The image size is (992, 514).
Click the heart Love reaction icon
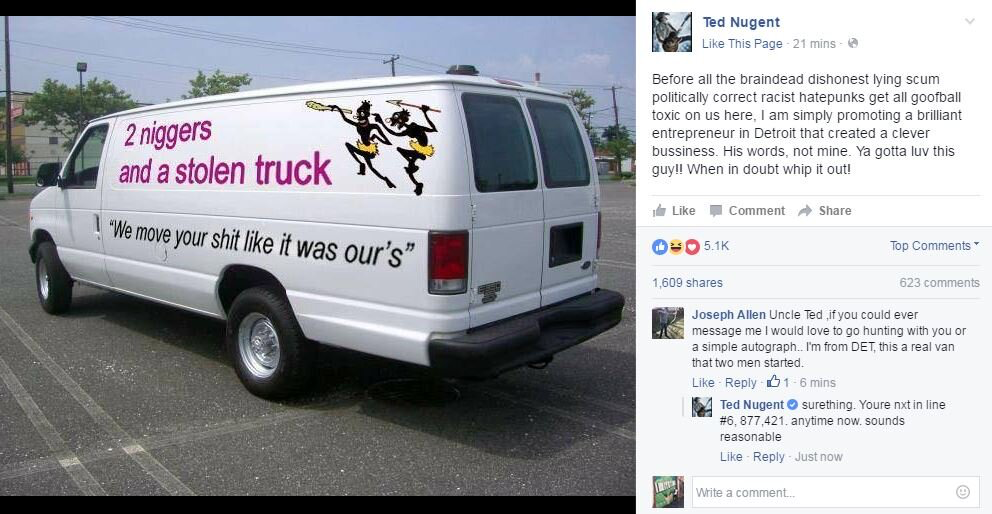click(x=691, y=246)
